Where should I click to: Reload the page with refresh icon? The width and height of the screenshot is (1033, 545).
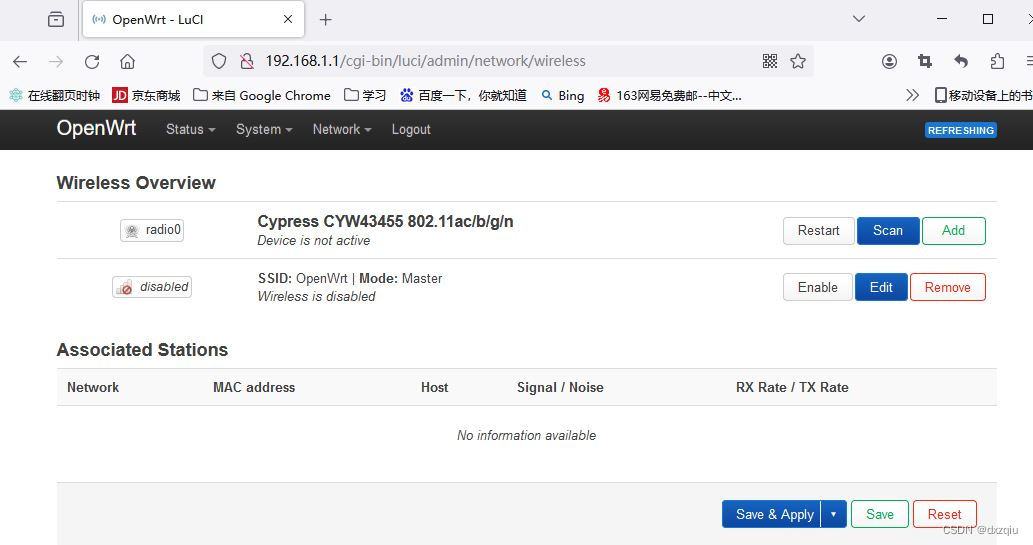pyautogui.click(x=92, y=61)
